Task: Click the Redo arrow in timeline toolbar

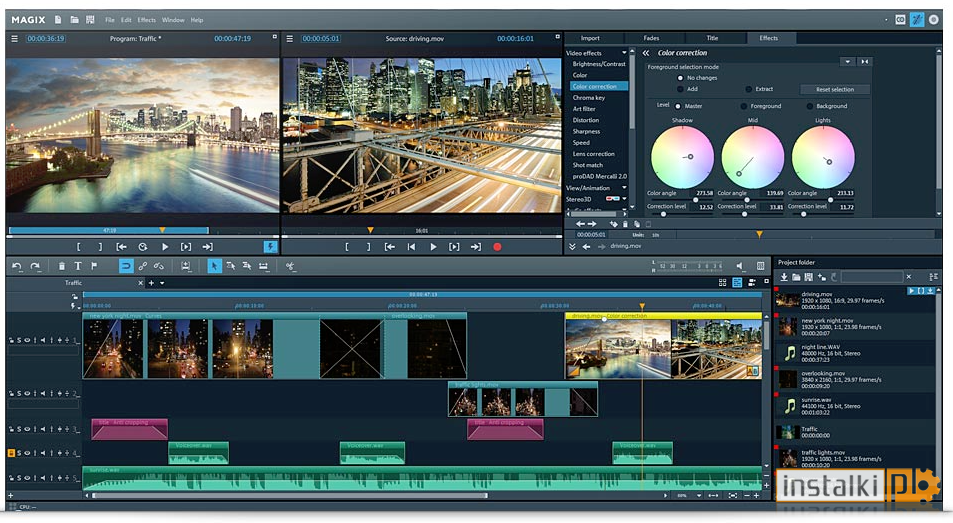Action: click(35, 266)
